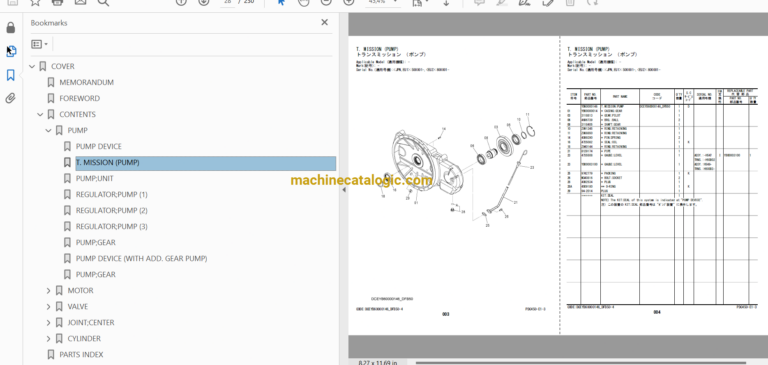Viewport: 768px width, 365px height.
Task: Jump to the PARTS INDEX bookmark
Action: (81, 355)
